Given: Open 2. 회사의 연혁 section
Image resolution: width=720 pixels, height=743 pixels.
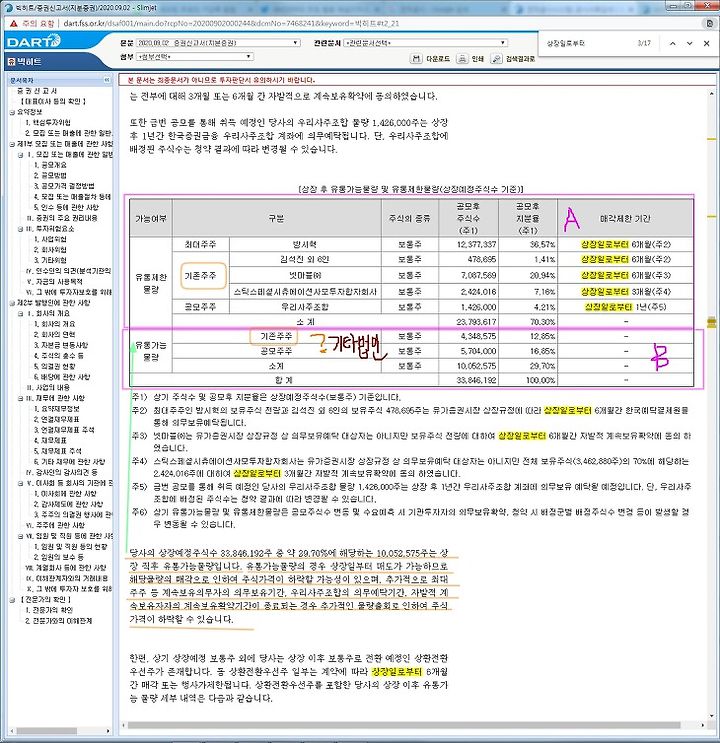Looking at the screenshot, I should (55, 335).
